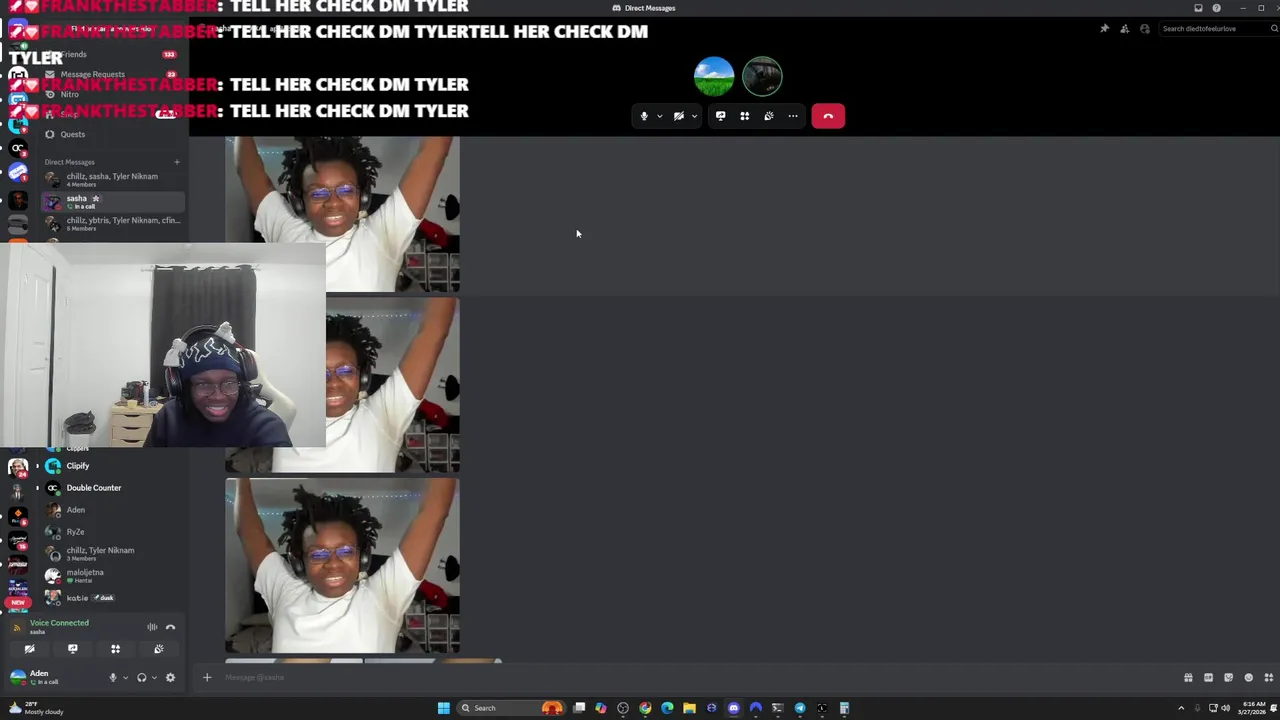Add friends to DM
This screenshot has width=1280, height=720.
click(x=1125, y=29)
